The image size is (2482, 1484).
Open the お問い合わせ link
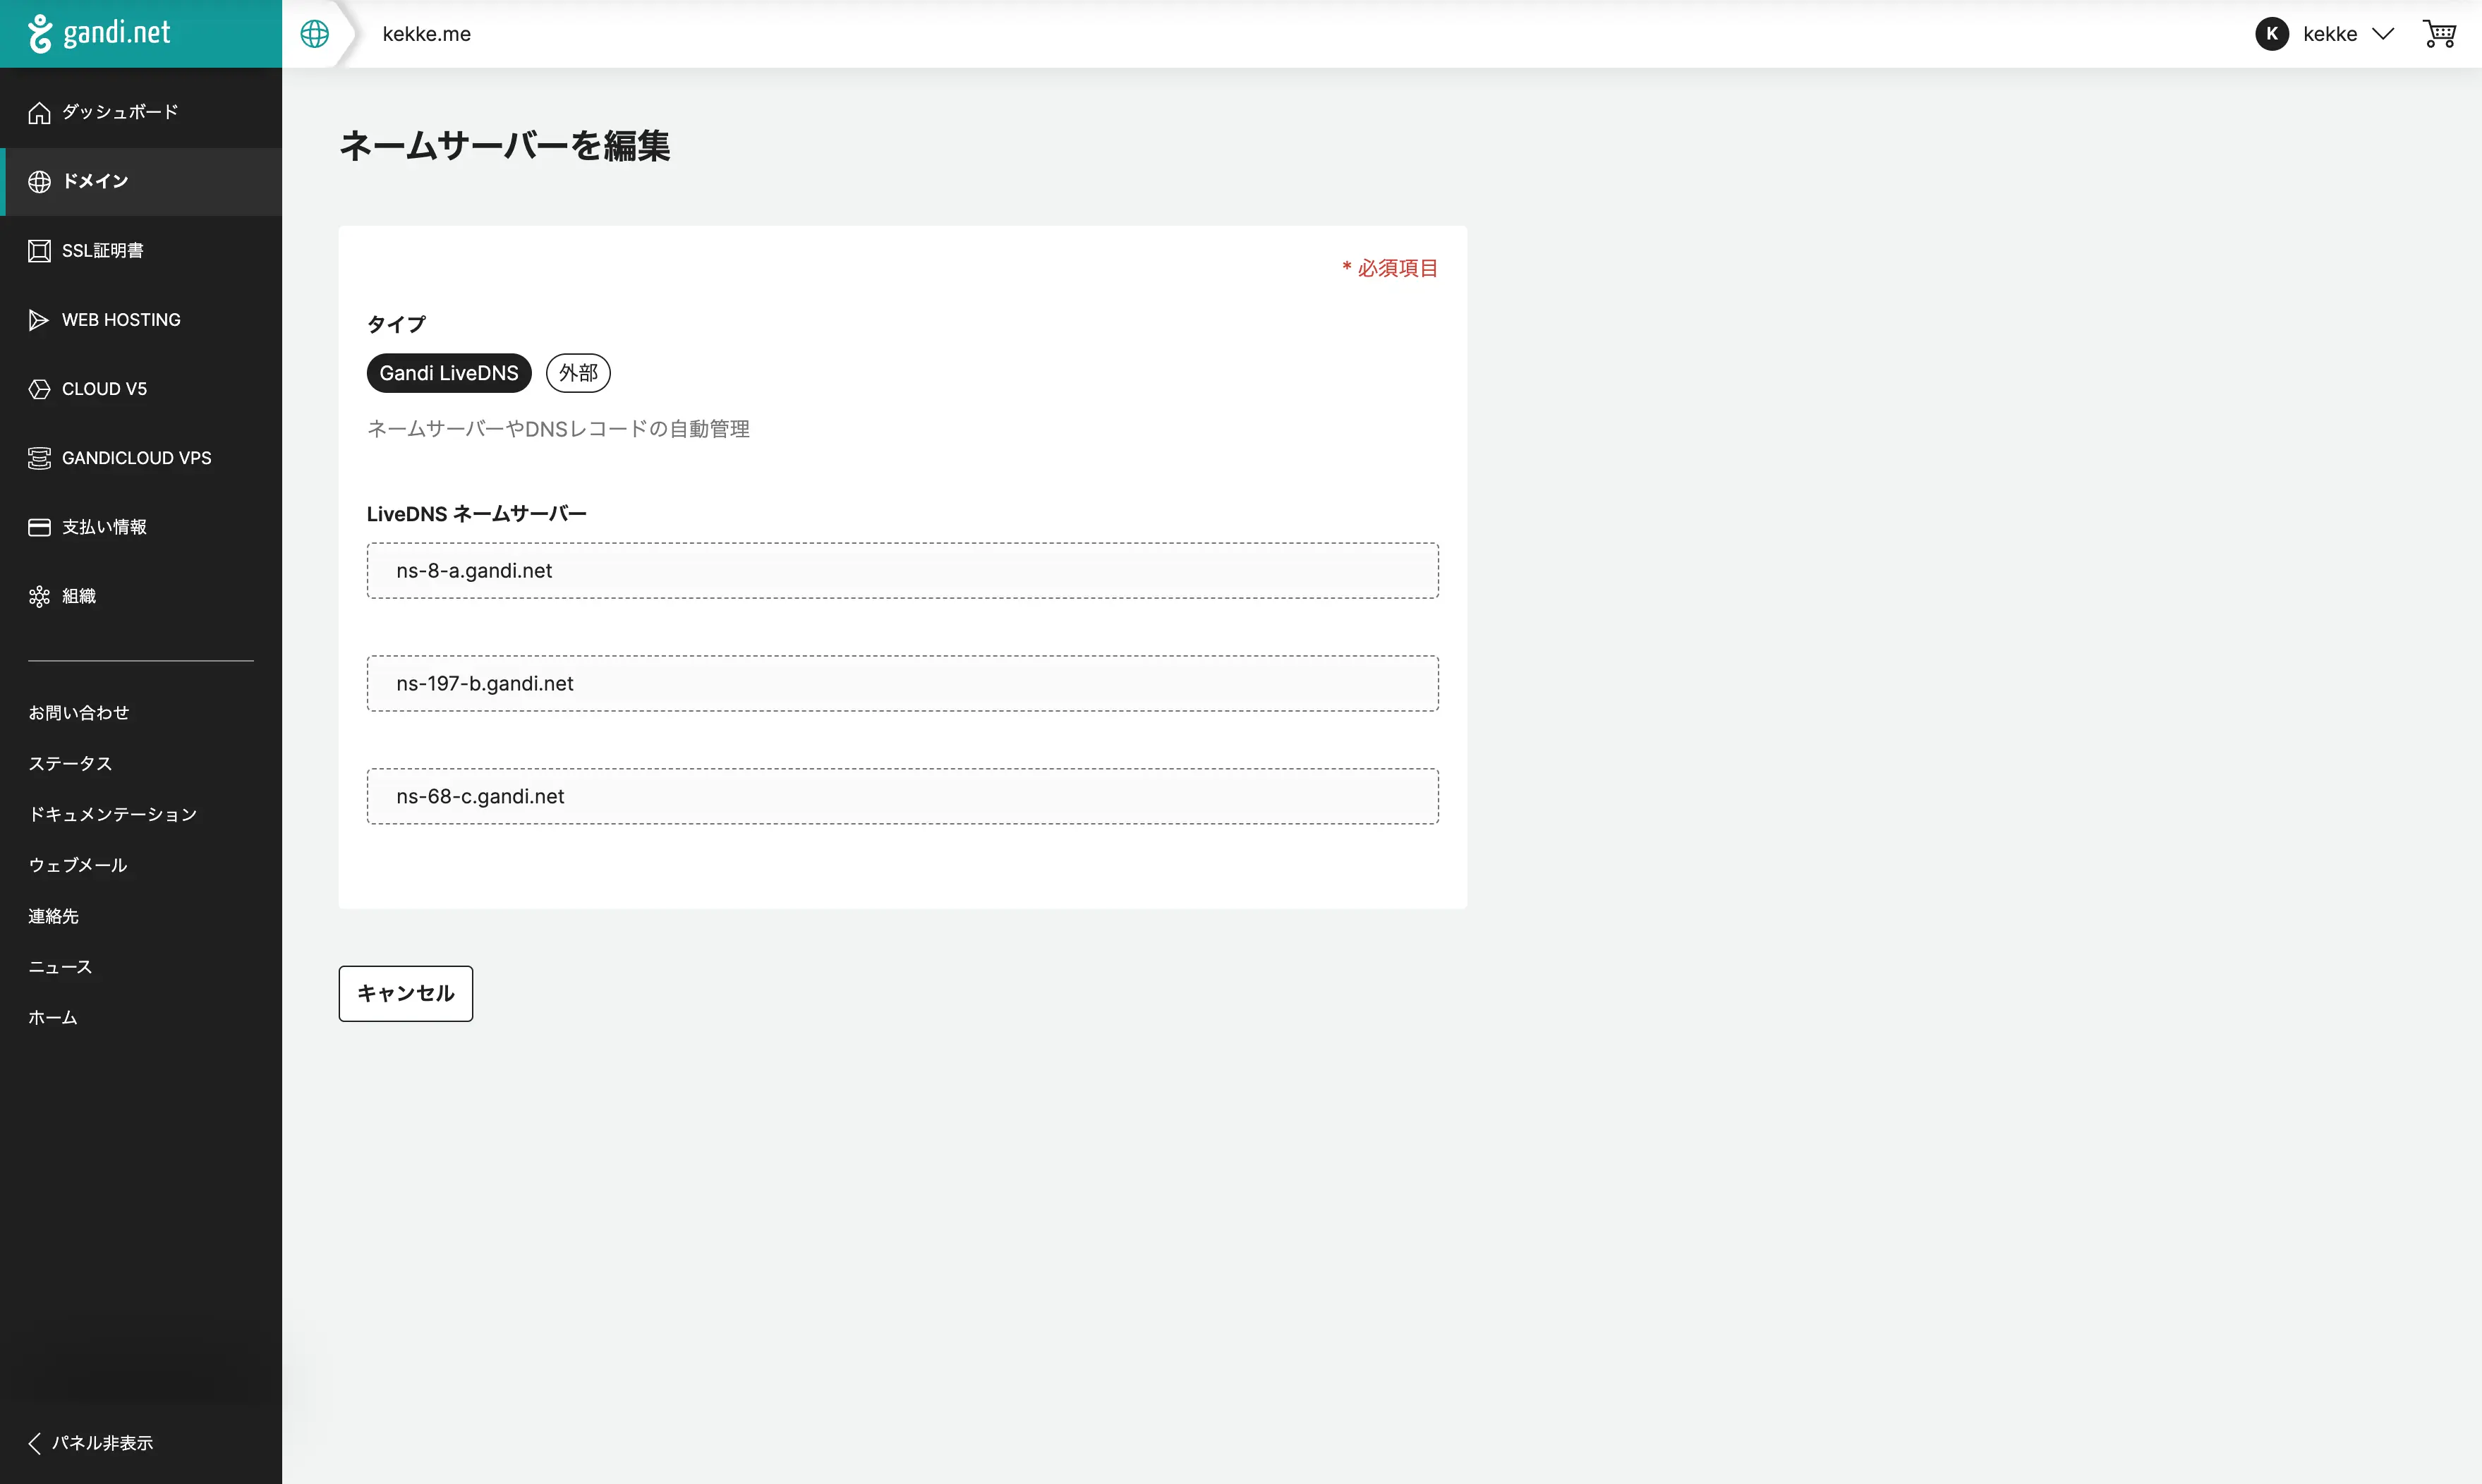(x=79, y=713)
